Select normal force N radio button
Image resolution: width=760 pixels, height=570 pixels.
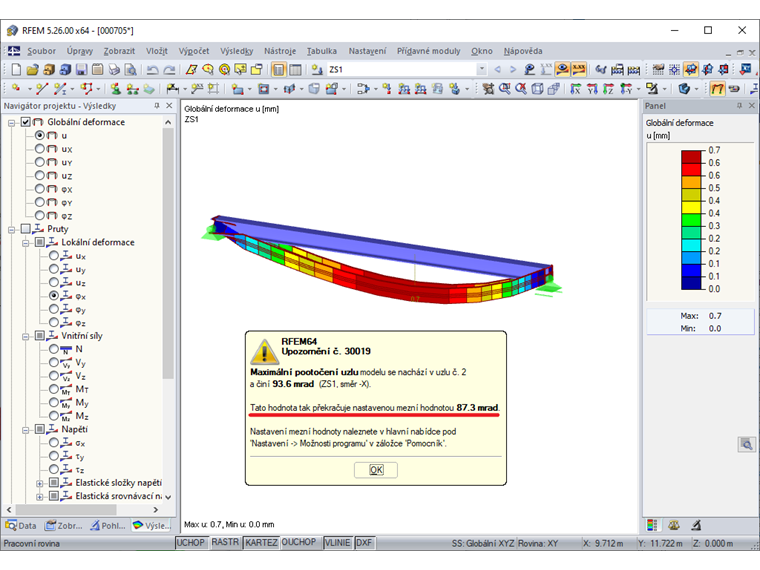54,349
